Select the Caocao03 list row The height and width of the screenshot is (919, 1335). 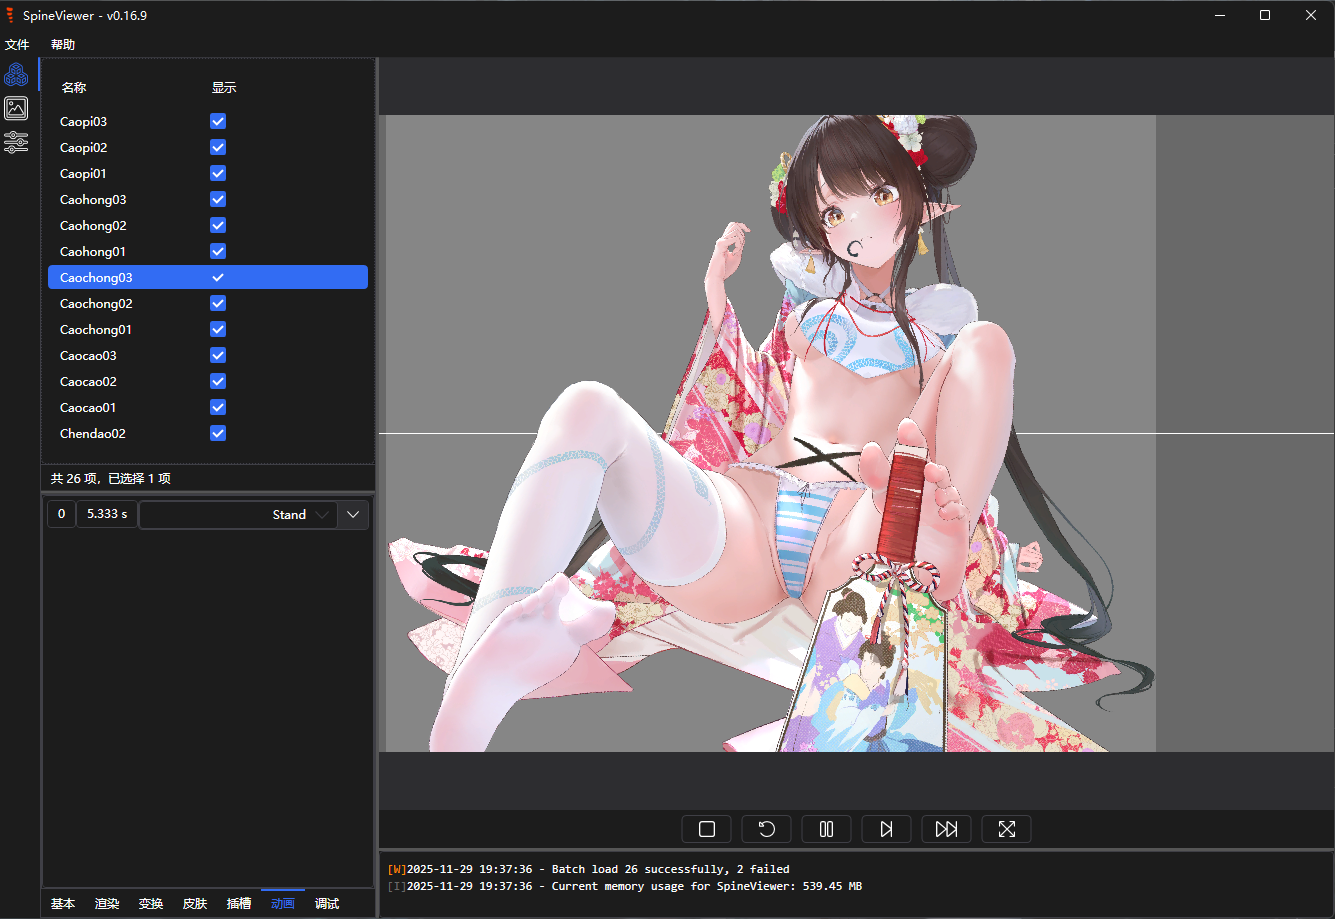coord(208,355)
